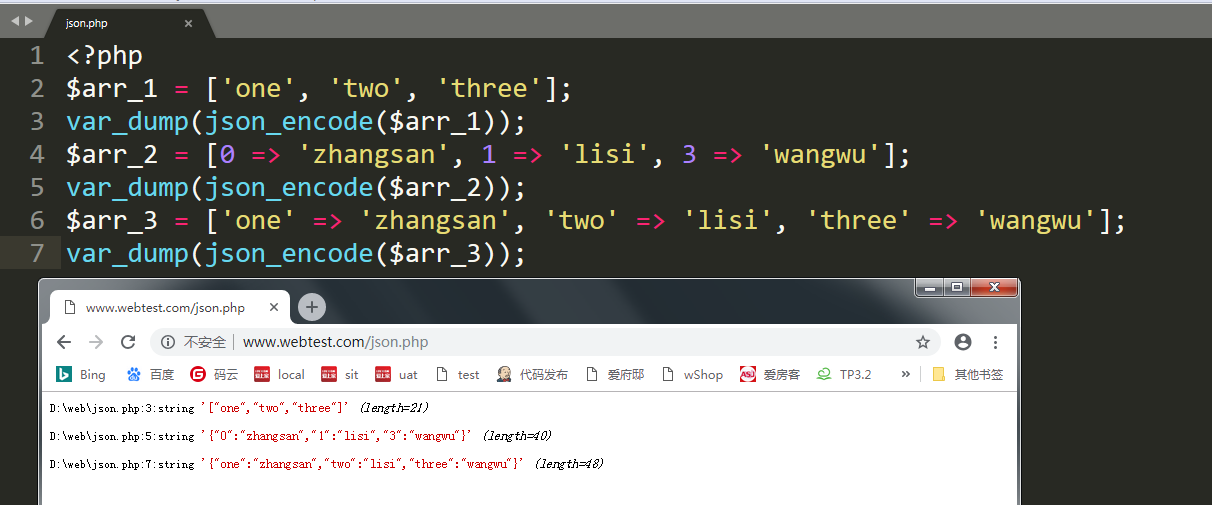Click the browser back arrow
This screenshot has width=1212, height=505.
point(64,342)
